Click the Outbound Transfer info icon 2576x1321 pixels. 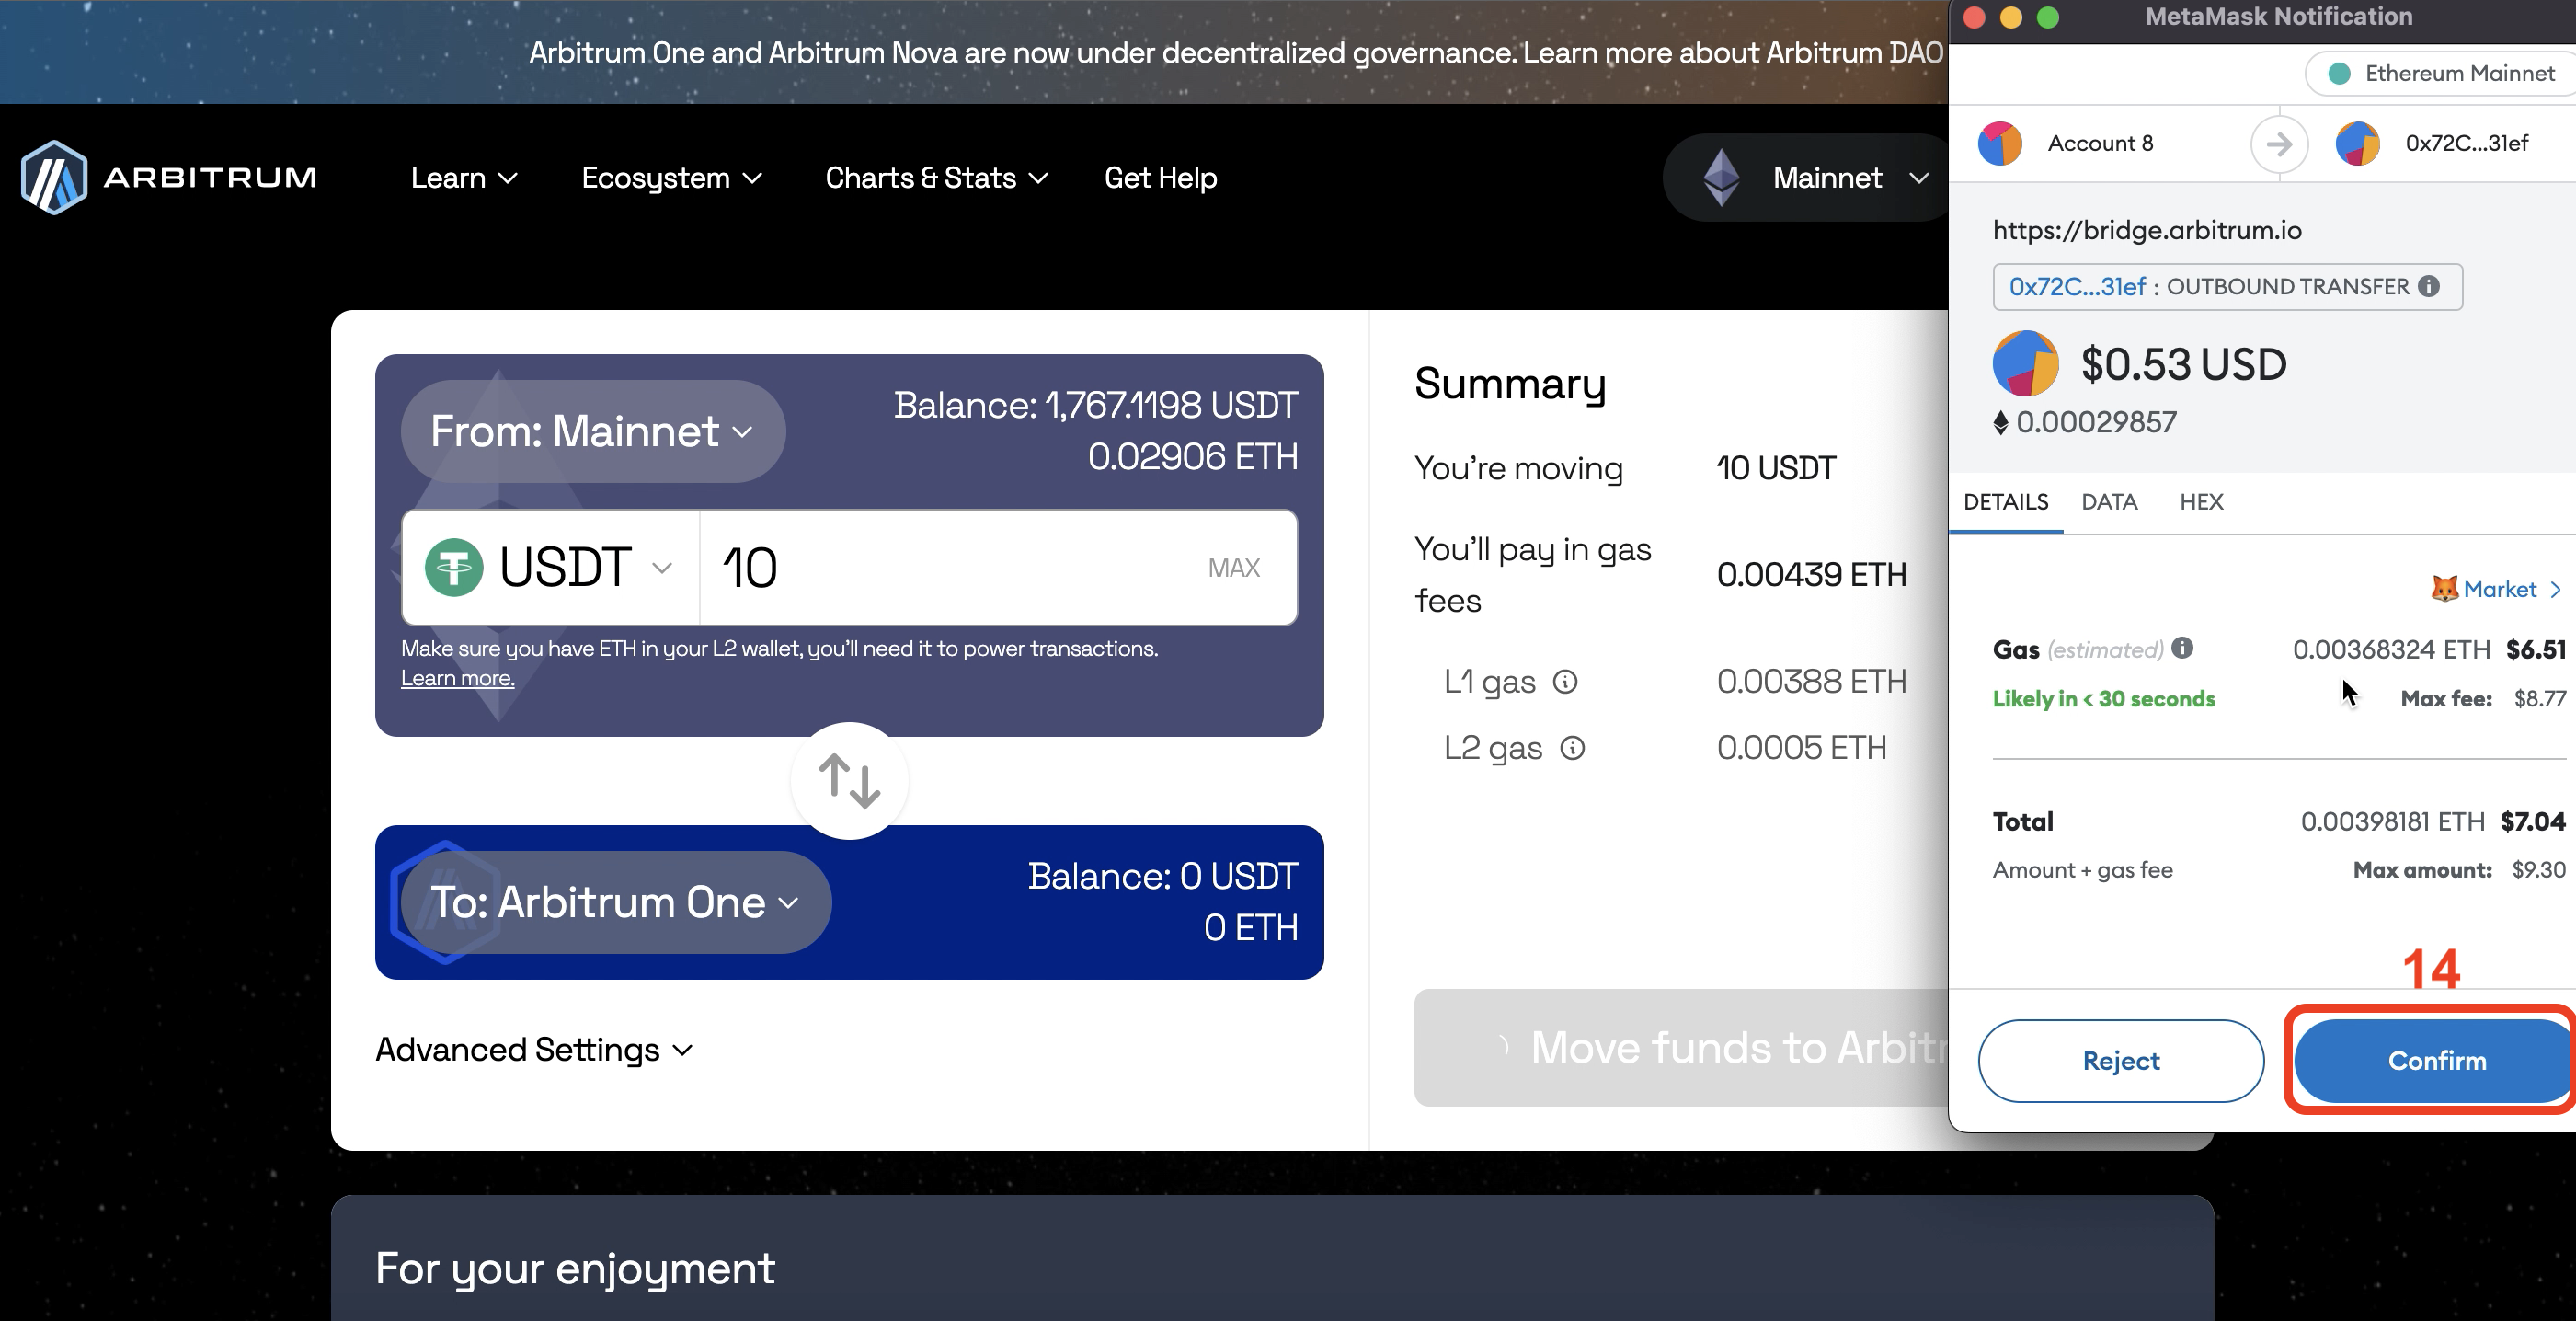pyautogui.click(x=2429, y=286)
